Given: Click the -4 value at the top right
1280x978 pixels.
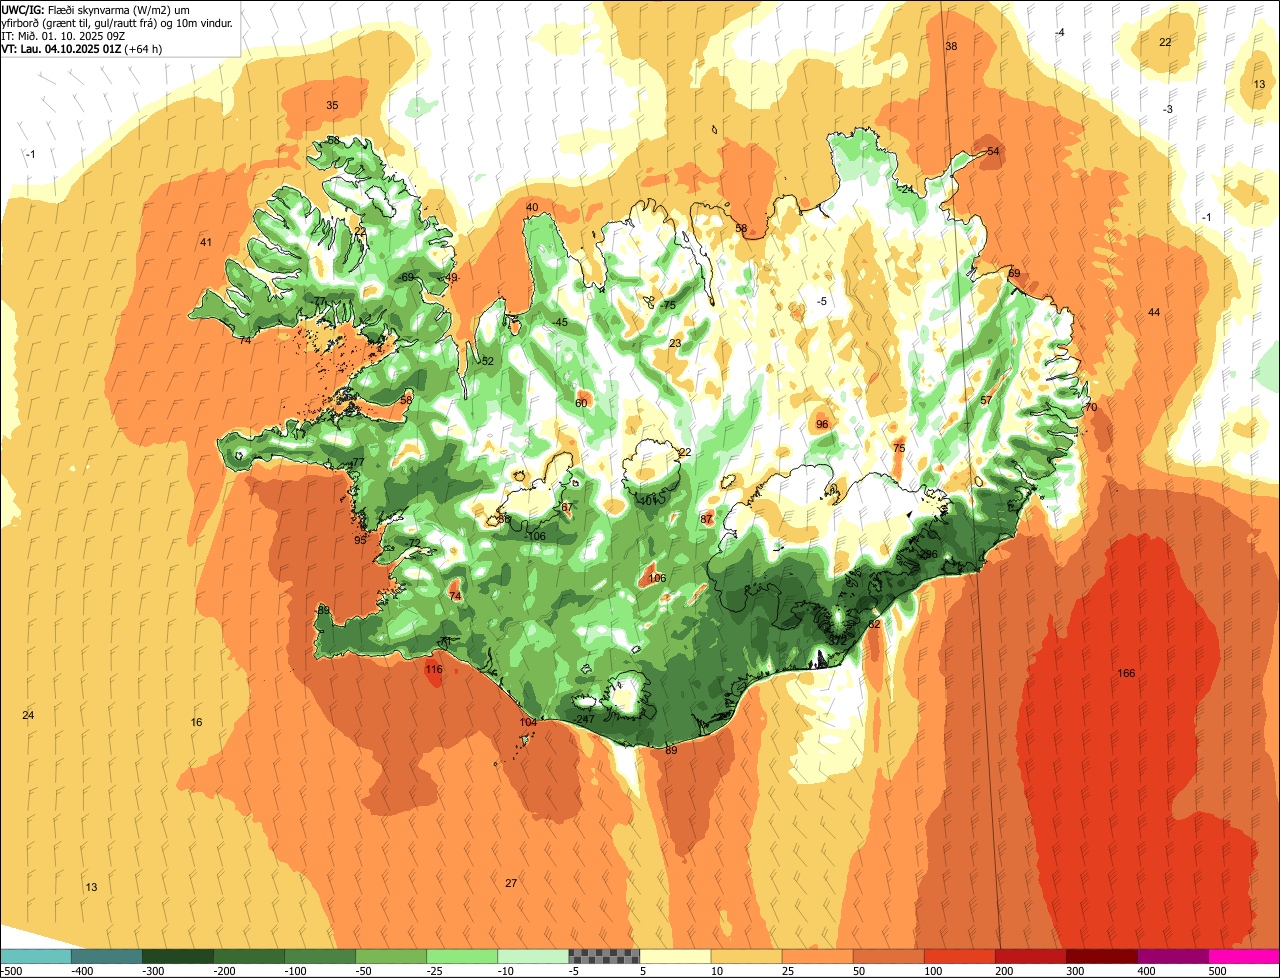Looking at the screenshot, I should (x=1060, y=32).
